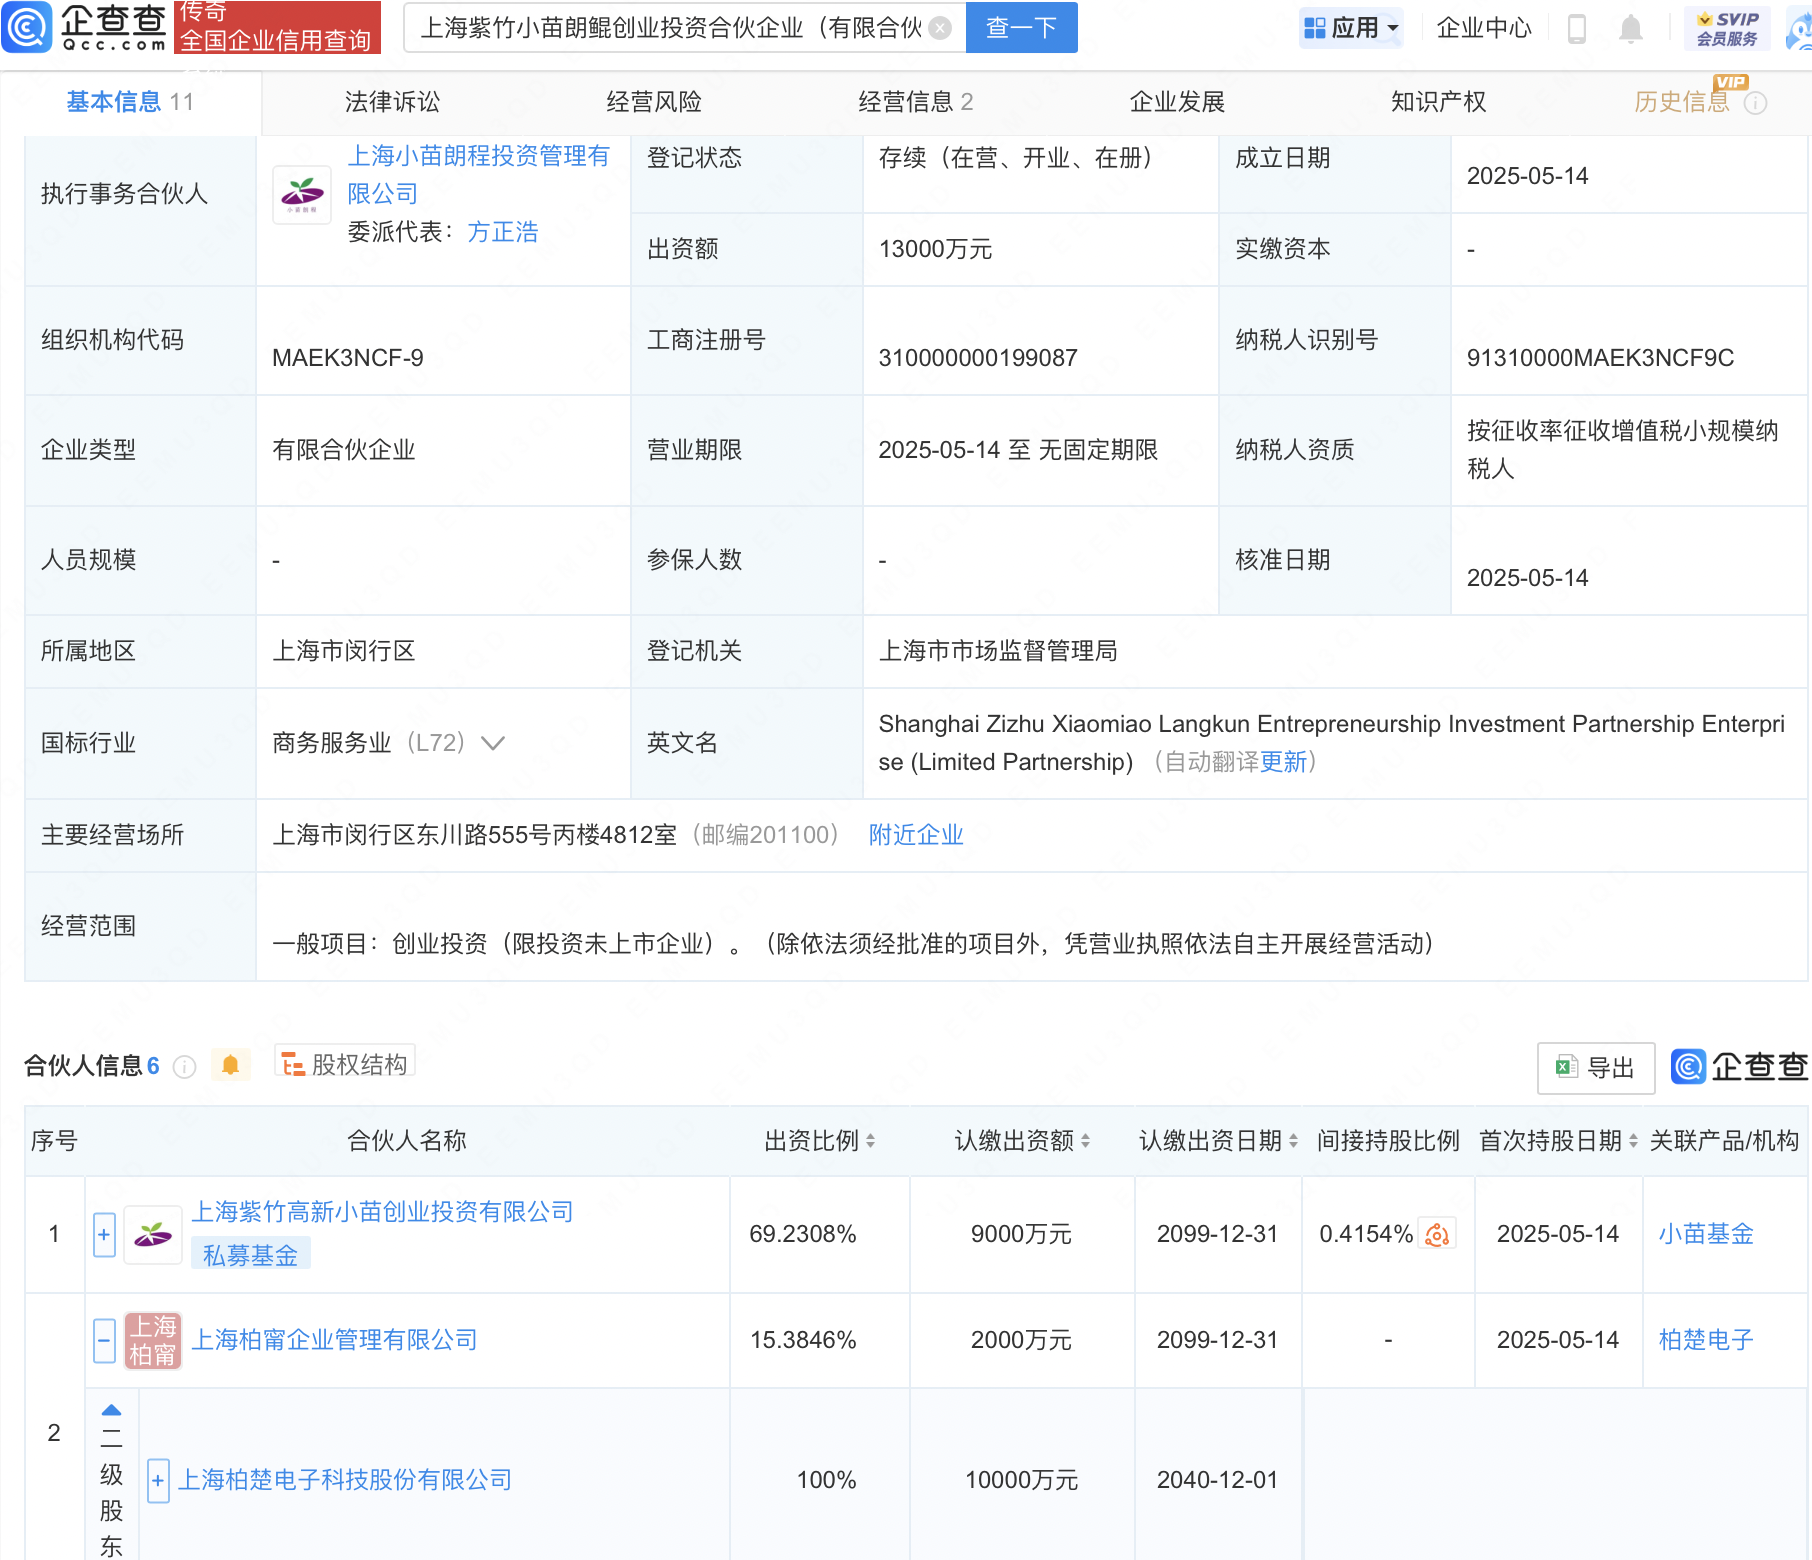Open representative 方正浩 link
The image size is (1812, 1560).
pyautogui.click(x=503, y=232)
